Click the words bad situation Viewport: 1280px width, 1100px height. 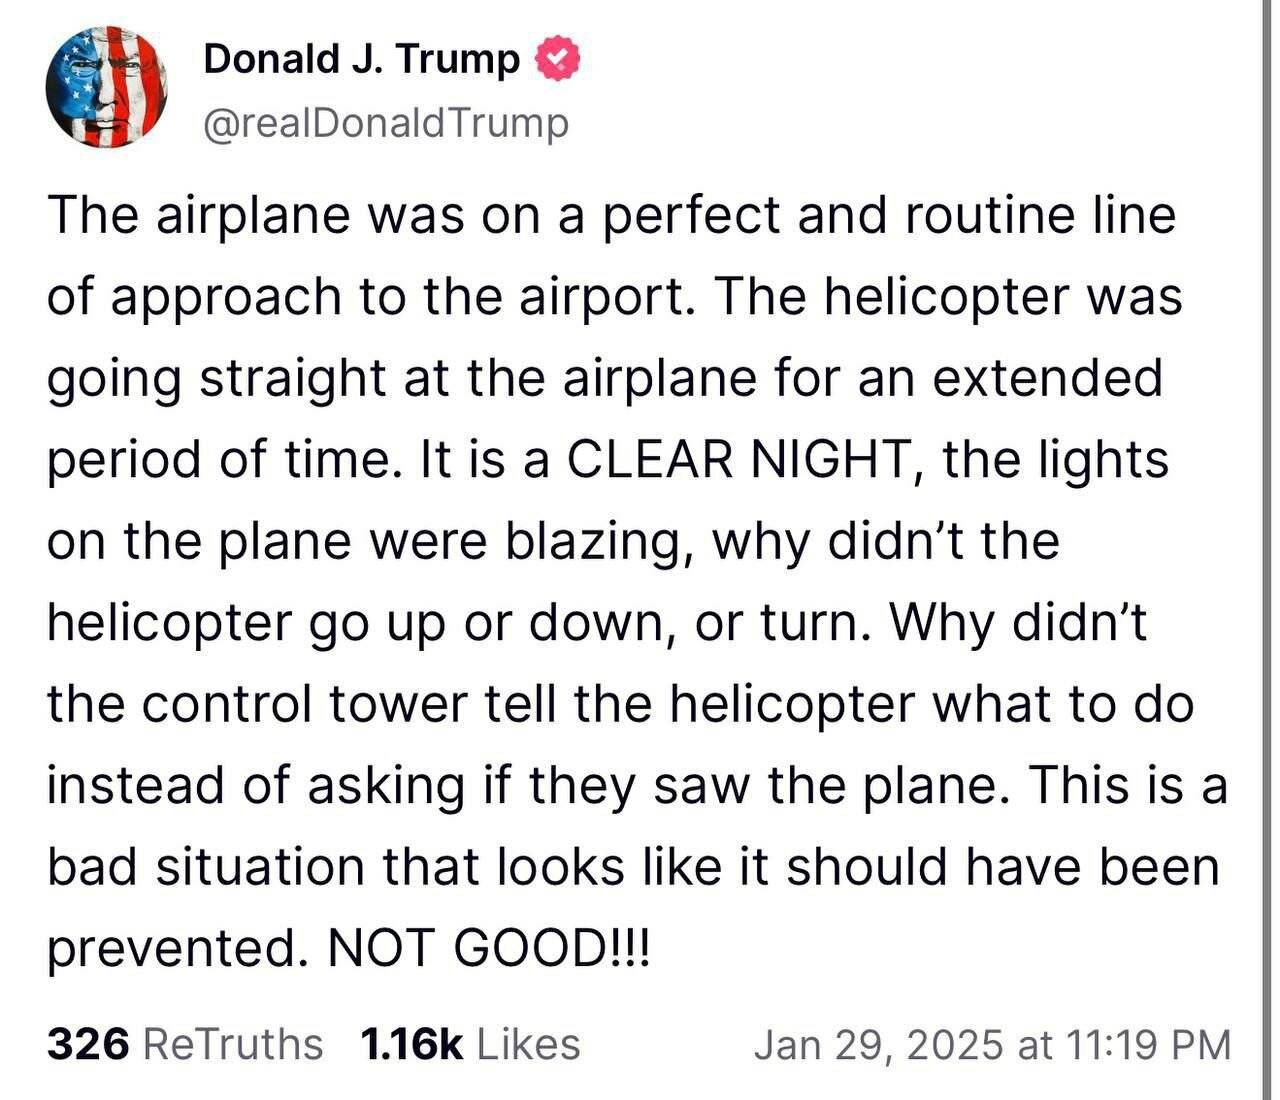(205, 867)
